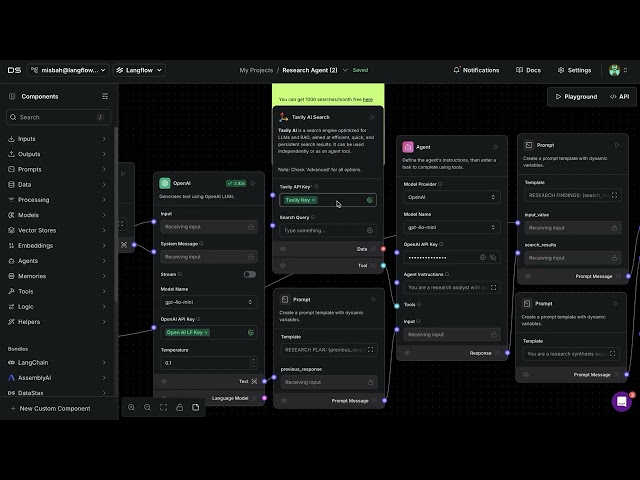The height and width of the screenshot is (480, 640).
Task: Click the DS logo icon
Action: (x=14, y=70)
